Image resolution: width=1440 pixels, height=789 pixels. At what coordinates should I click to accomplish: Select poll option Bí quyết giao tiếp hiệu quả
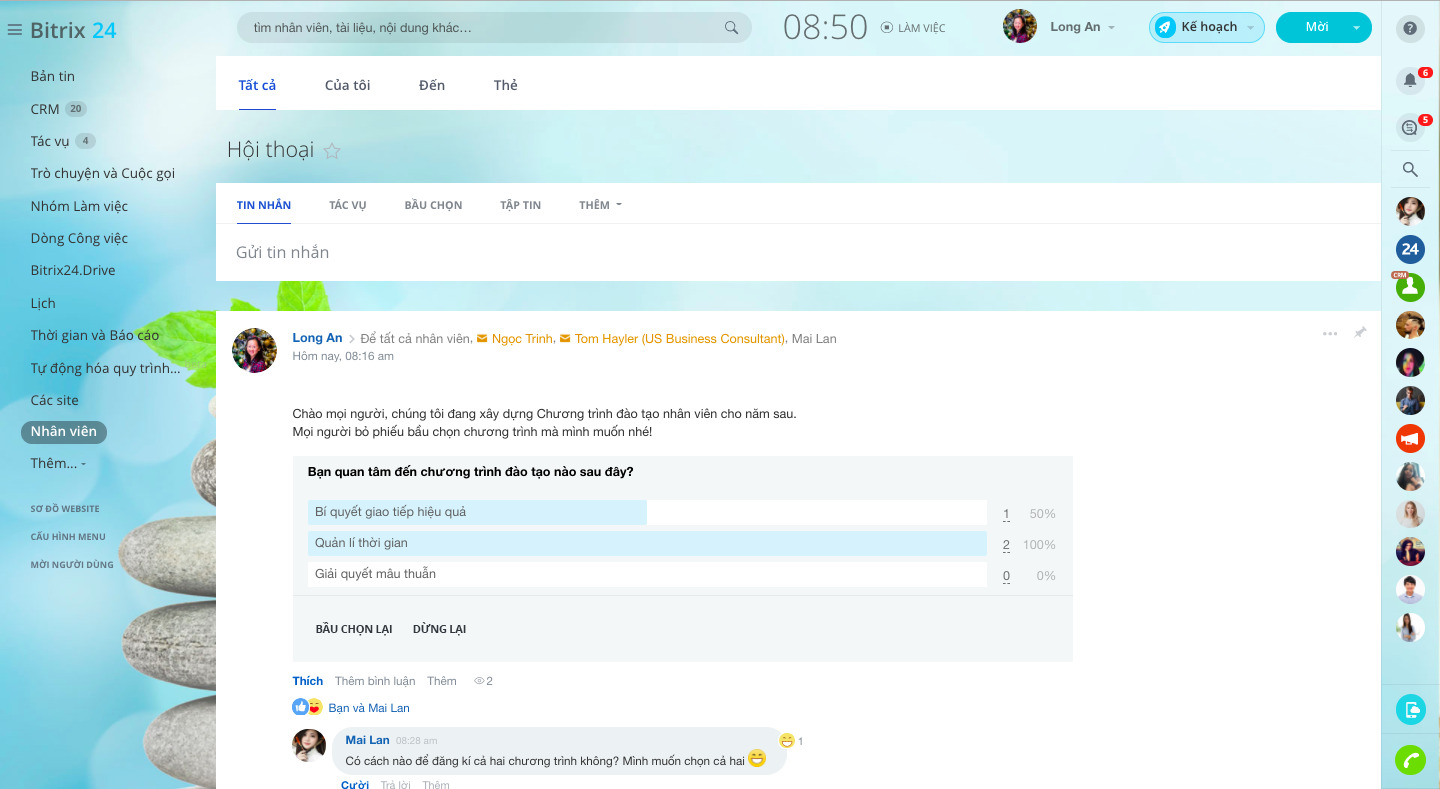click(x=647, y=512)
